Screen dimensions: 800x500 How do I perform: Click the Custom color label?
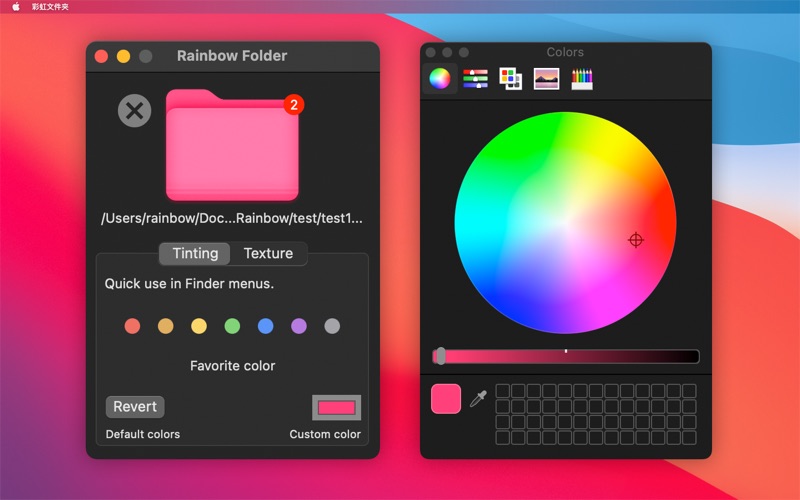pos(325,434)
